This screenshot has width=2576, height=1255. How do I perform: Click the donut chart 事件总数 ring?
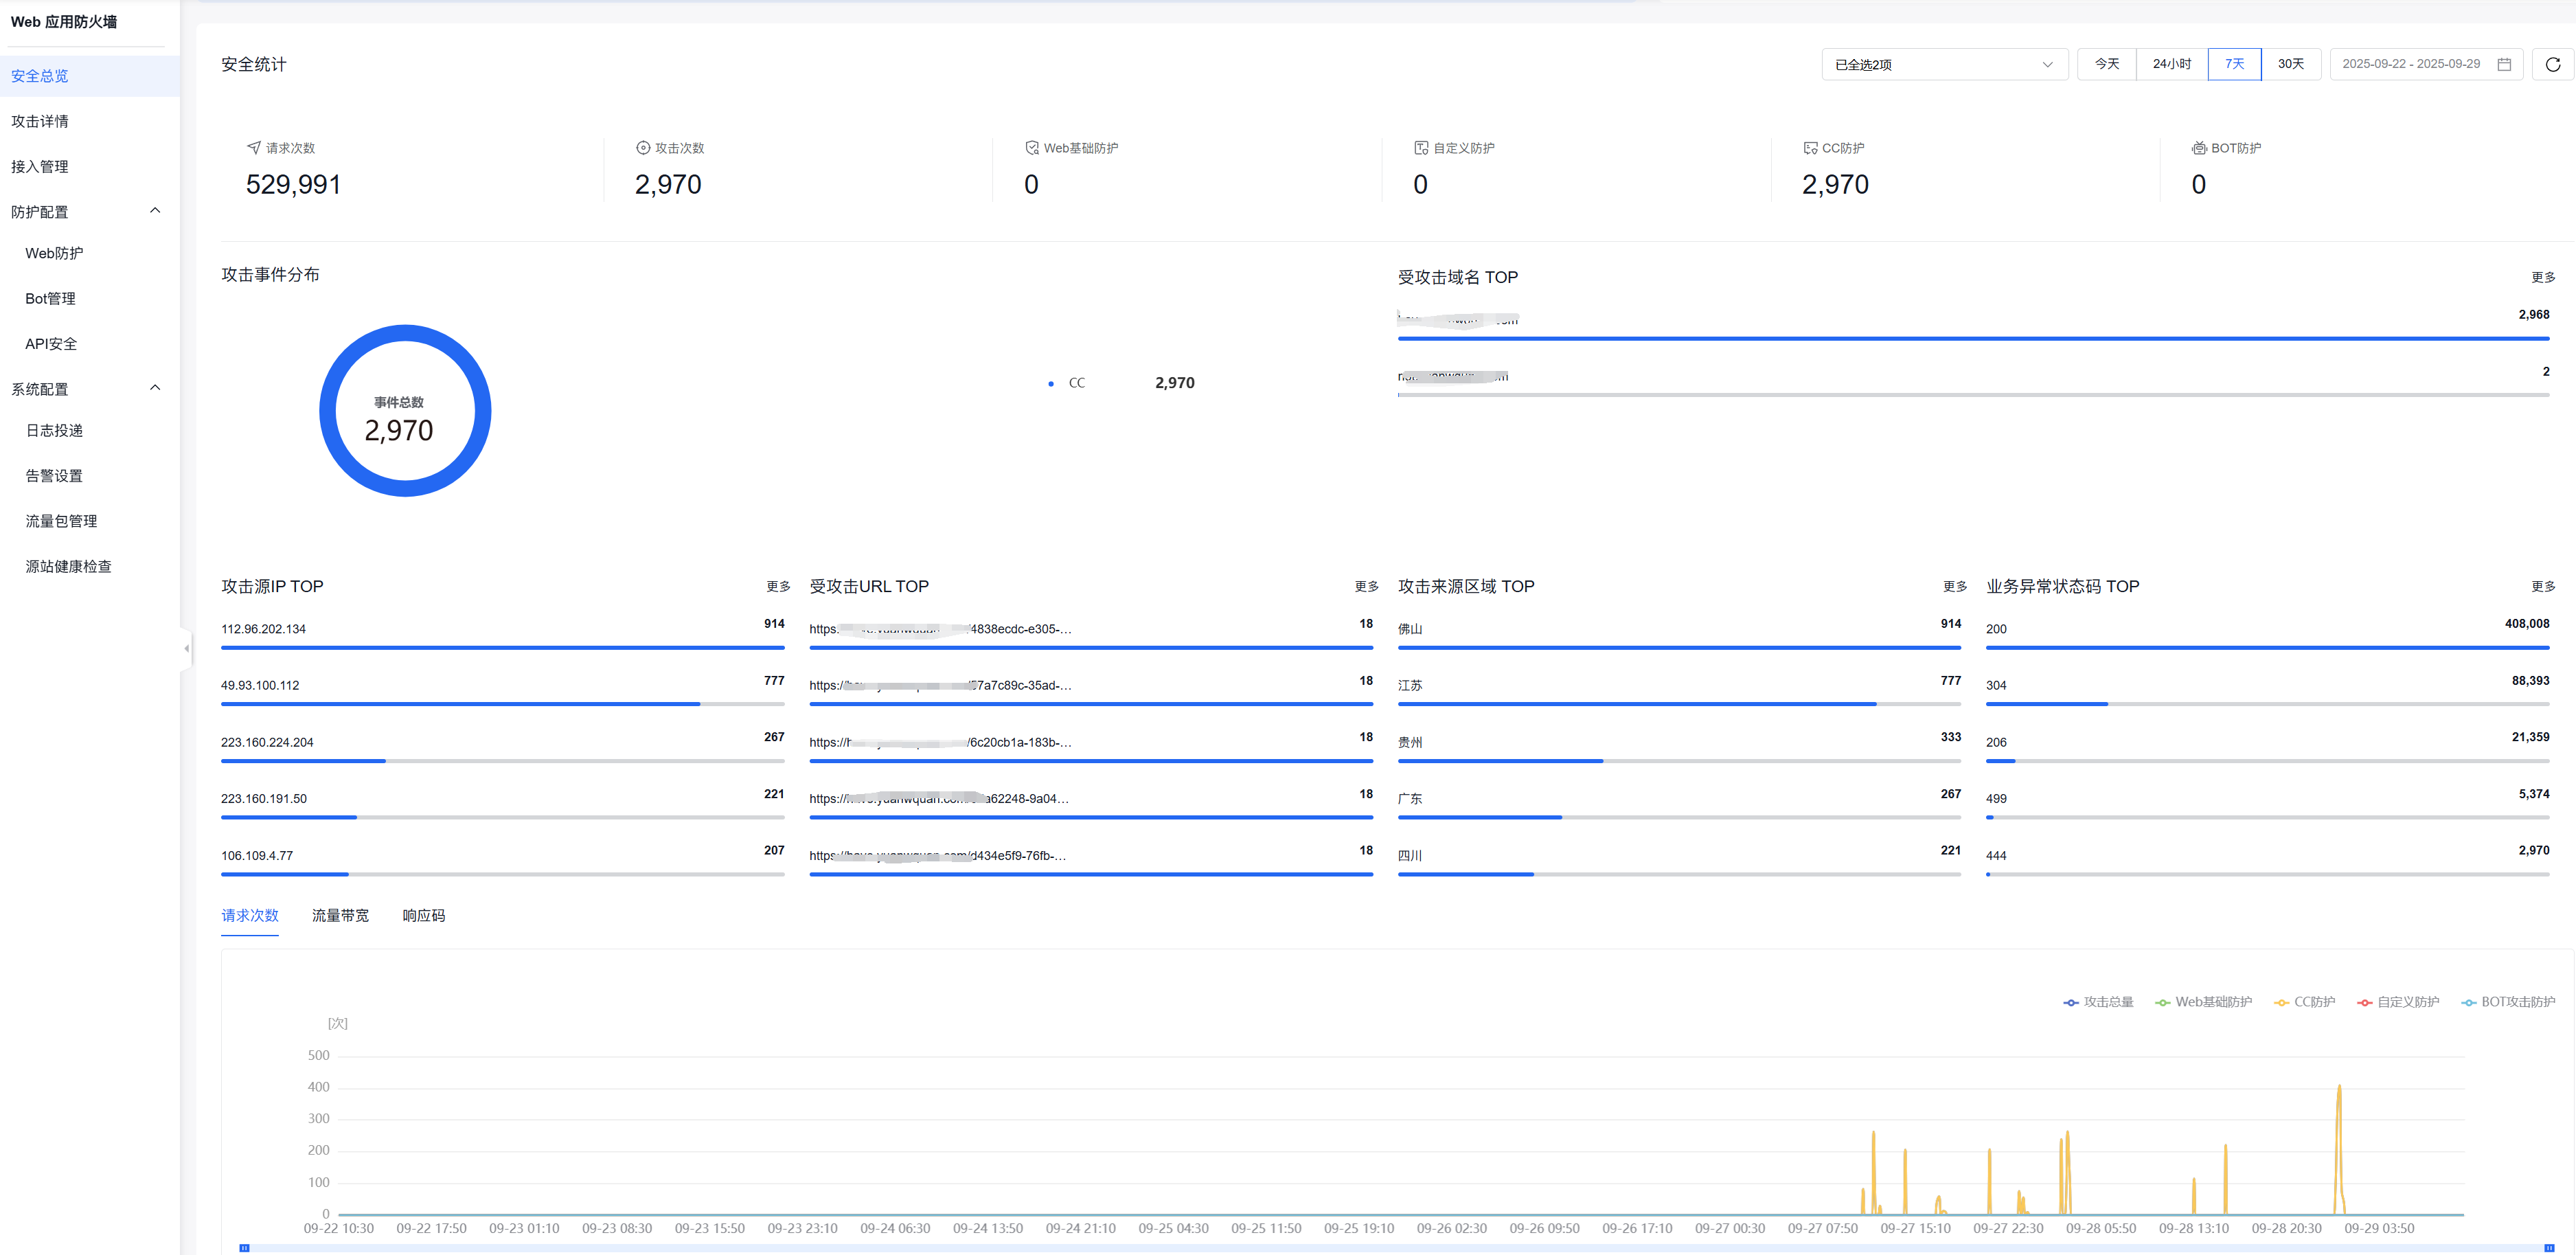(405, 410)
